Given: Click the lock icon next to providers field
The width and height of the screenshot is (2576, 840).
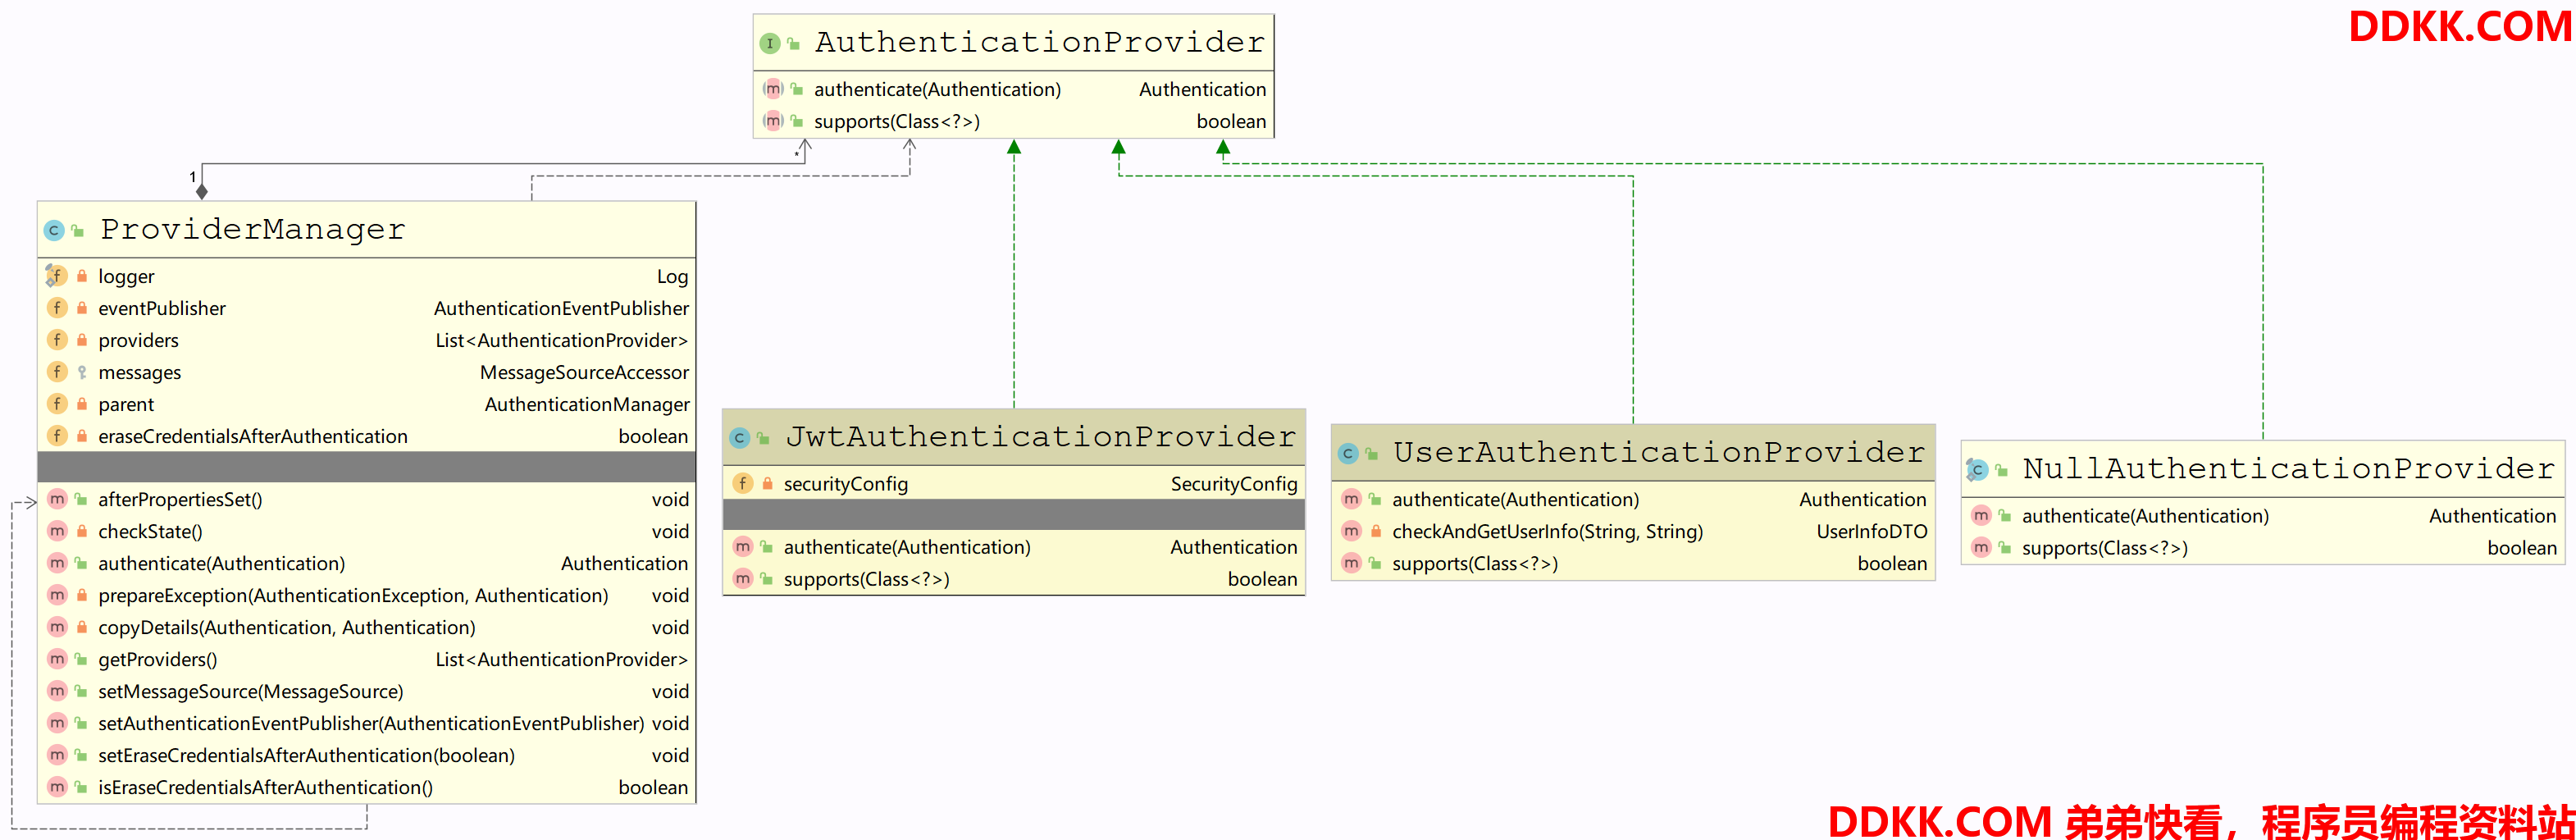Looking at the screenshot, I should (82, 340).
